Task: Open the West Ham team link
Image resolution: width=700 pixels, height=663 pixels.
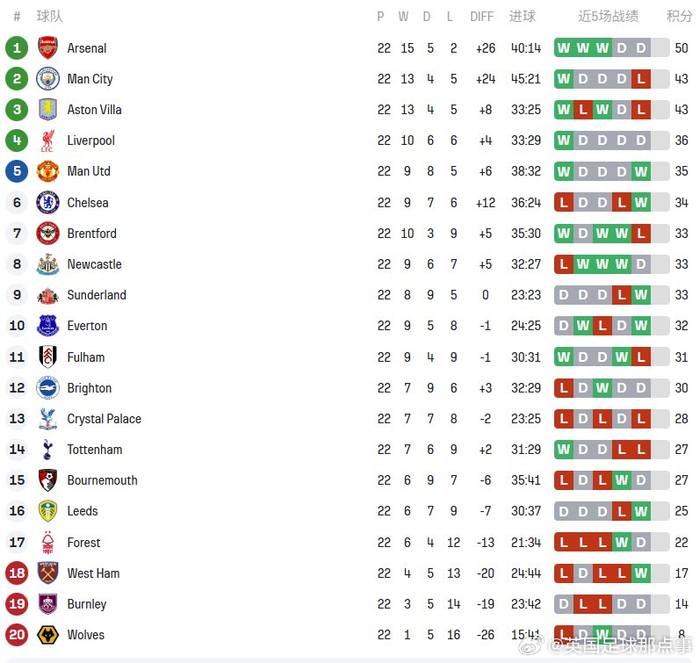Action: coord(93,573)
